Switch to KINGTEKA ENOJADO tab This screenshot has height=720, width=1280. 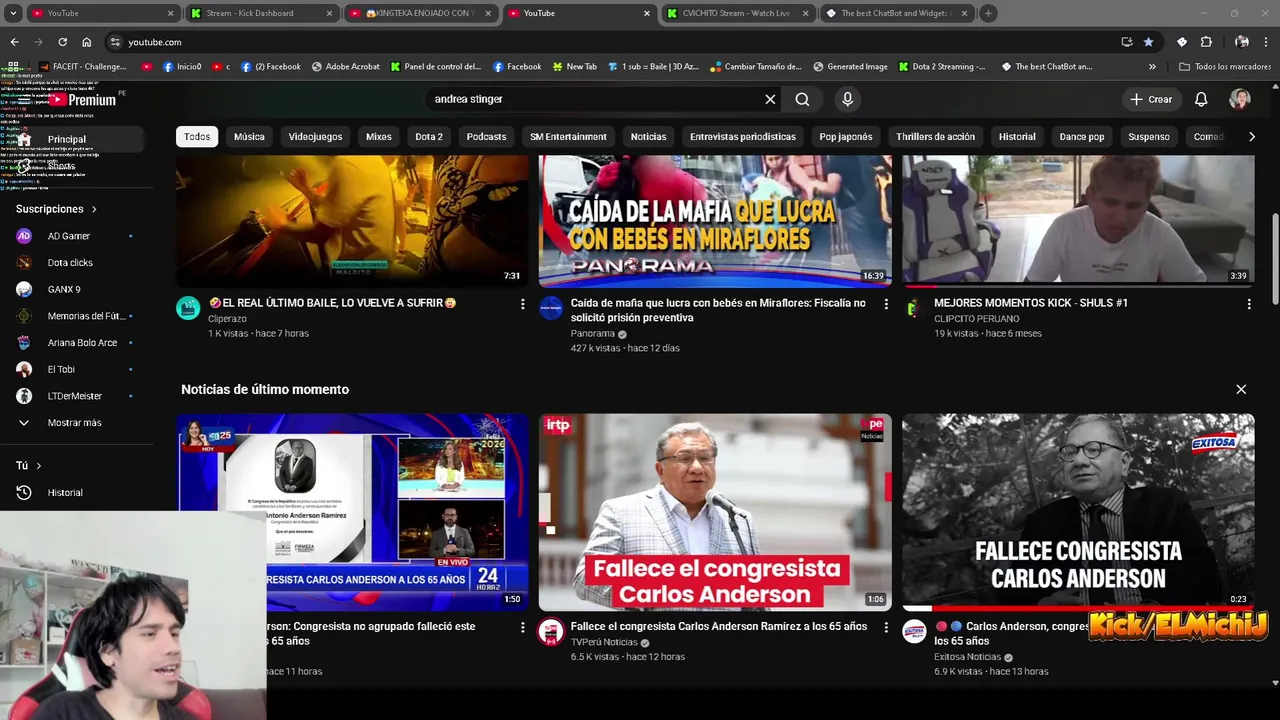coord(420,13)
